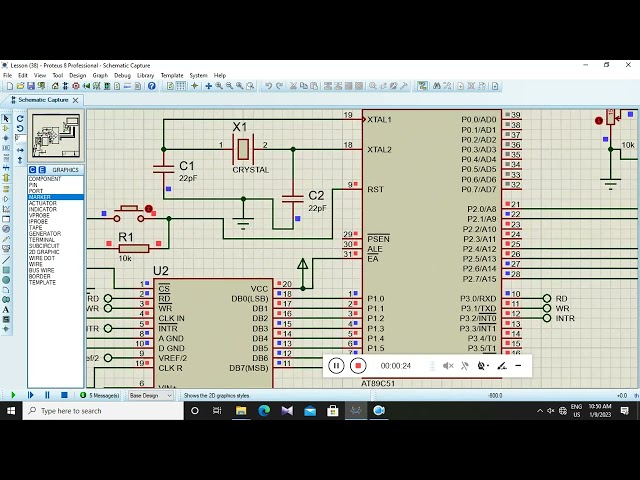The height and width of the screenshot is (480, 640).
Task: Toggle the recorder microphone mute icon
Action: point(464,366)
